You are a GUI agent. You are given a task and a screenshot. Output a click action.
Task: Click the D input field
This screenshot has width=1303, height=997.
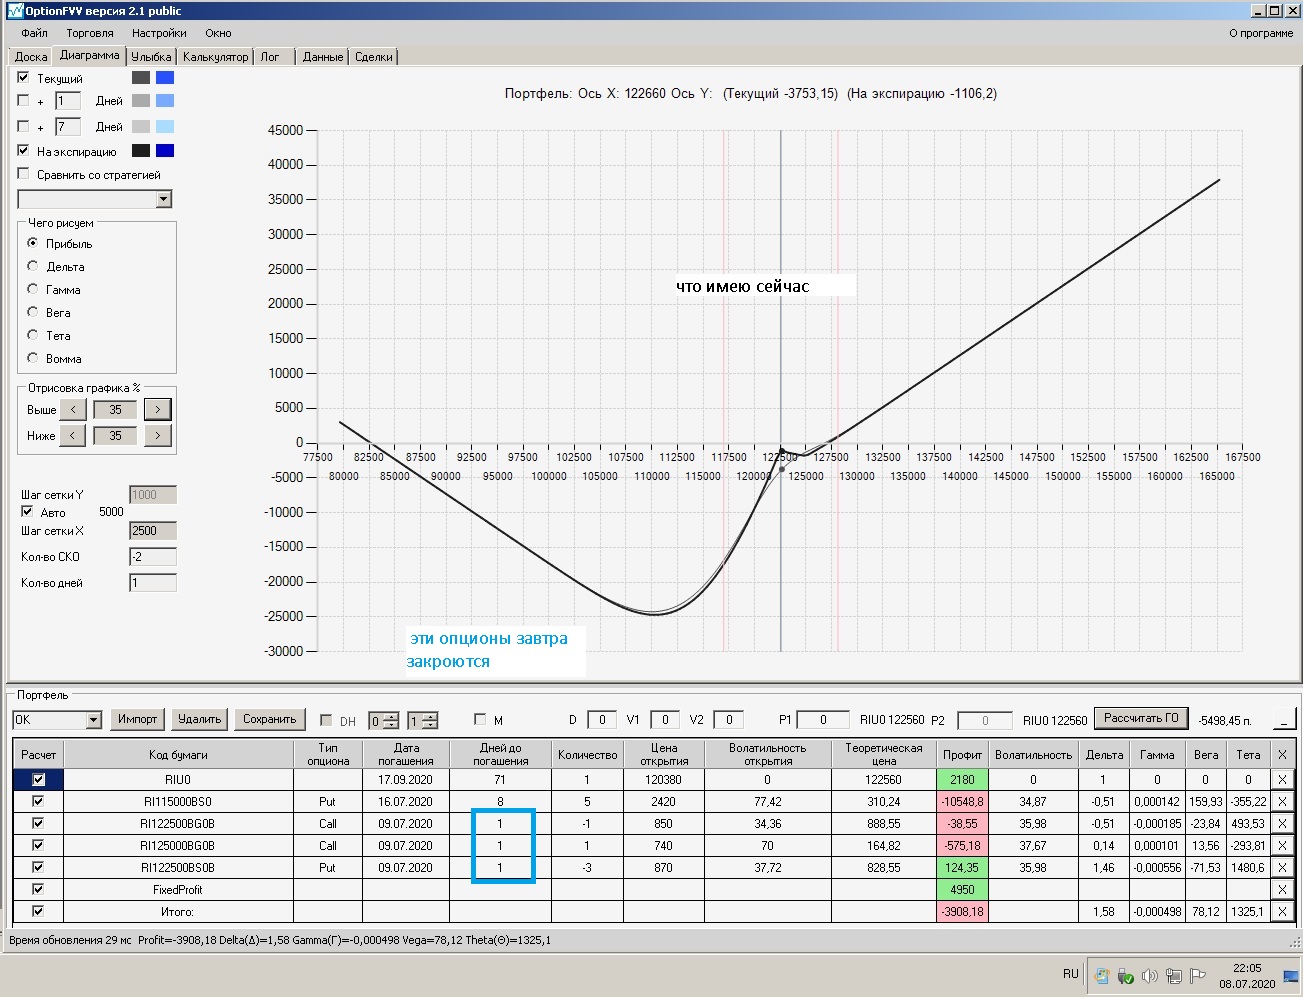tap(602, 720)
